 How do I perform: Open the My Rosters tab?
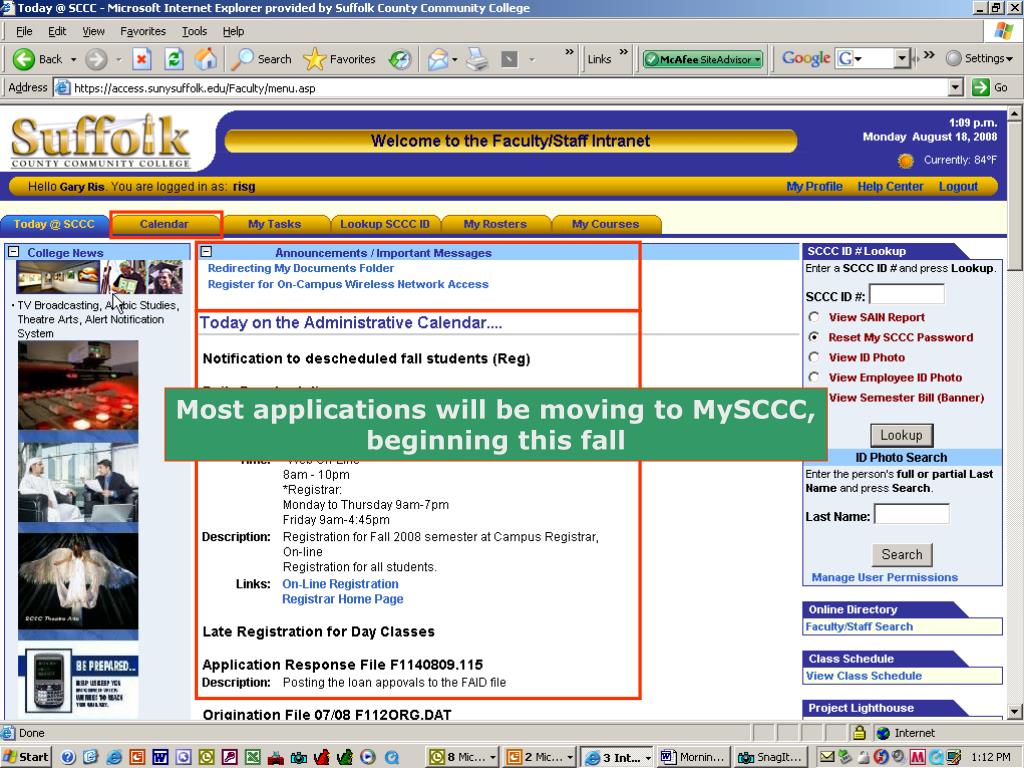495,224
